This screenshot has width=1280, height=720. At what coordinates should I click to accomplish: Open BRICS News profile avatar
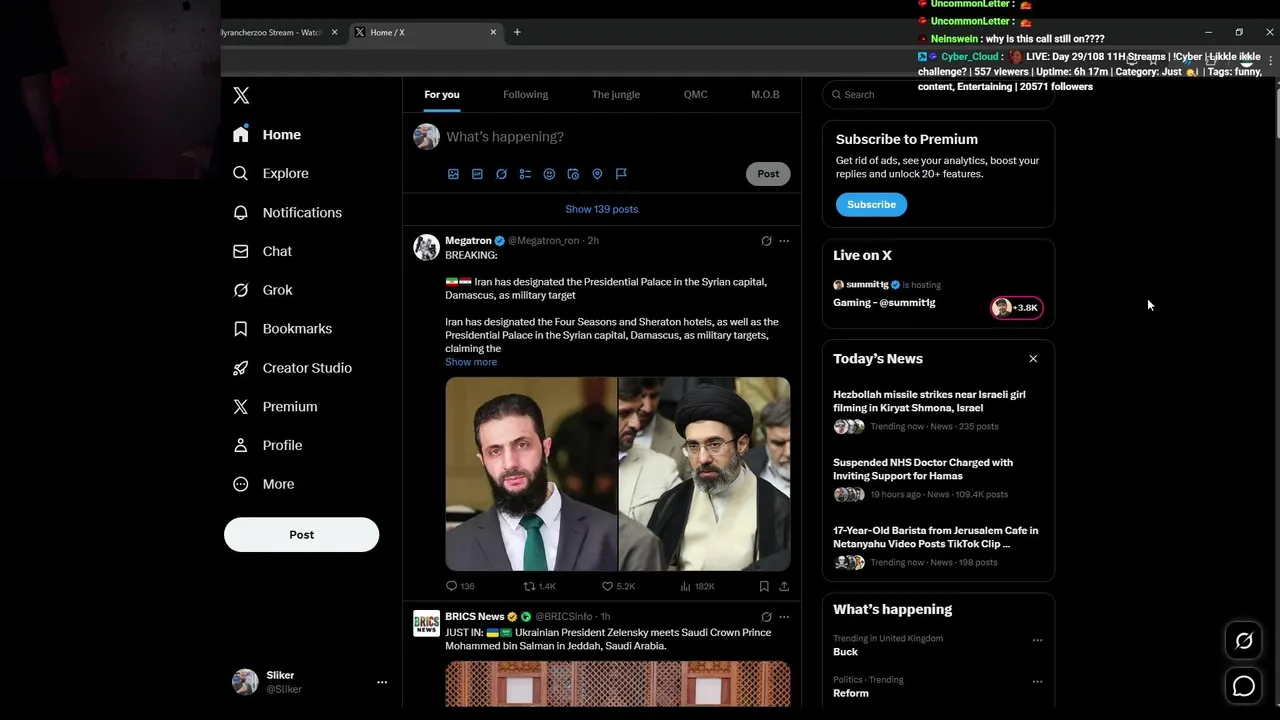(427, 623)
